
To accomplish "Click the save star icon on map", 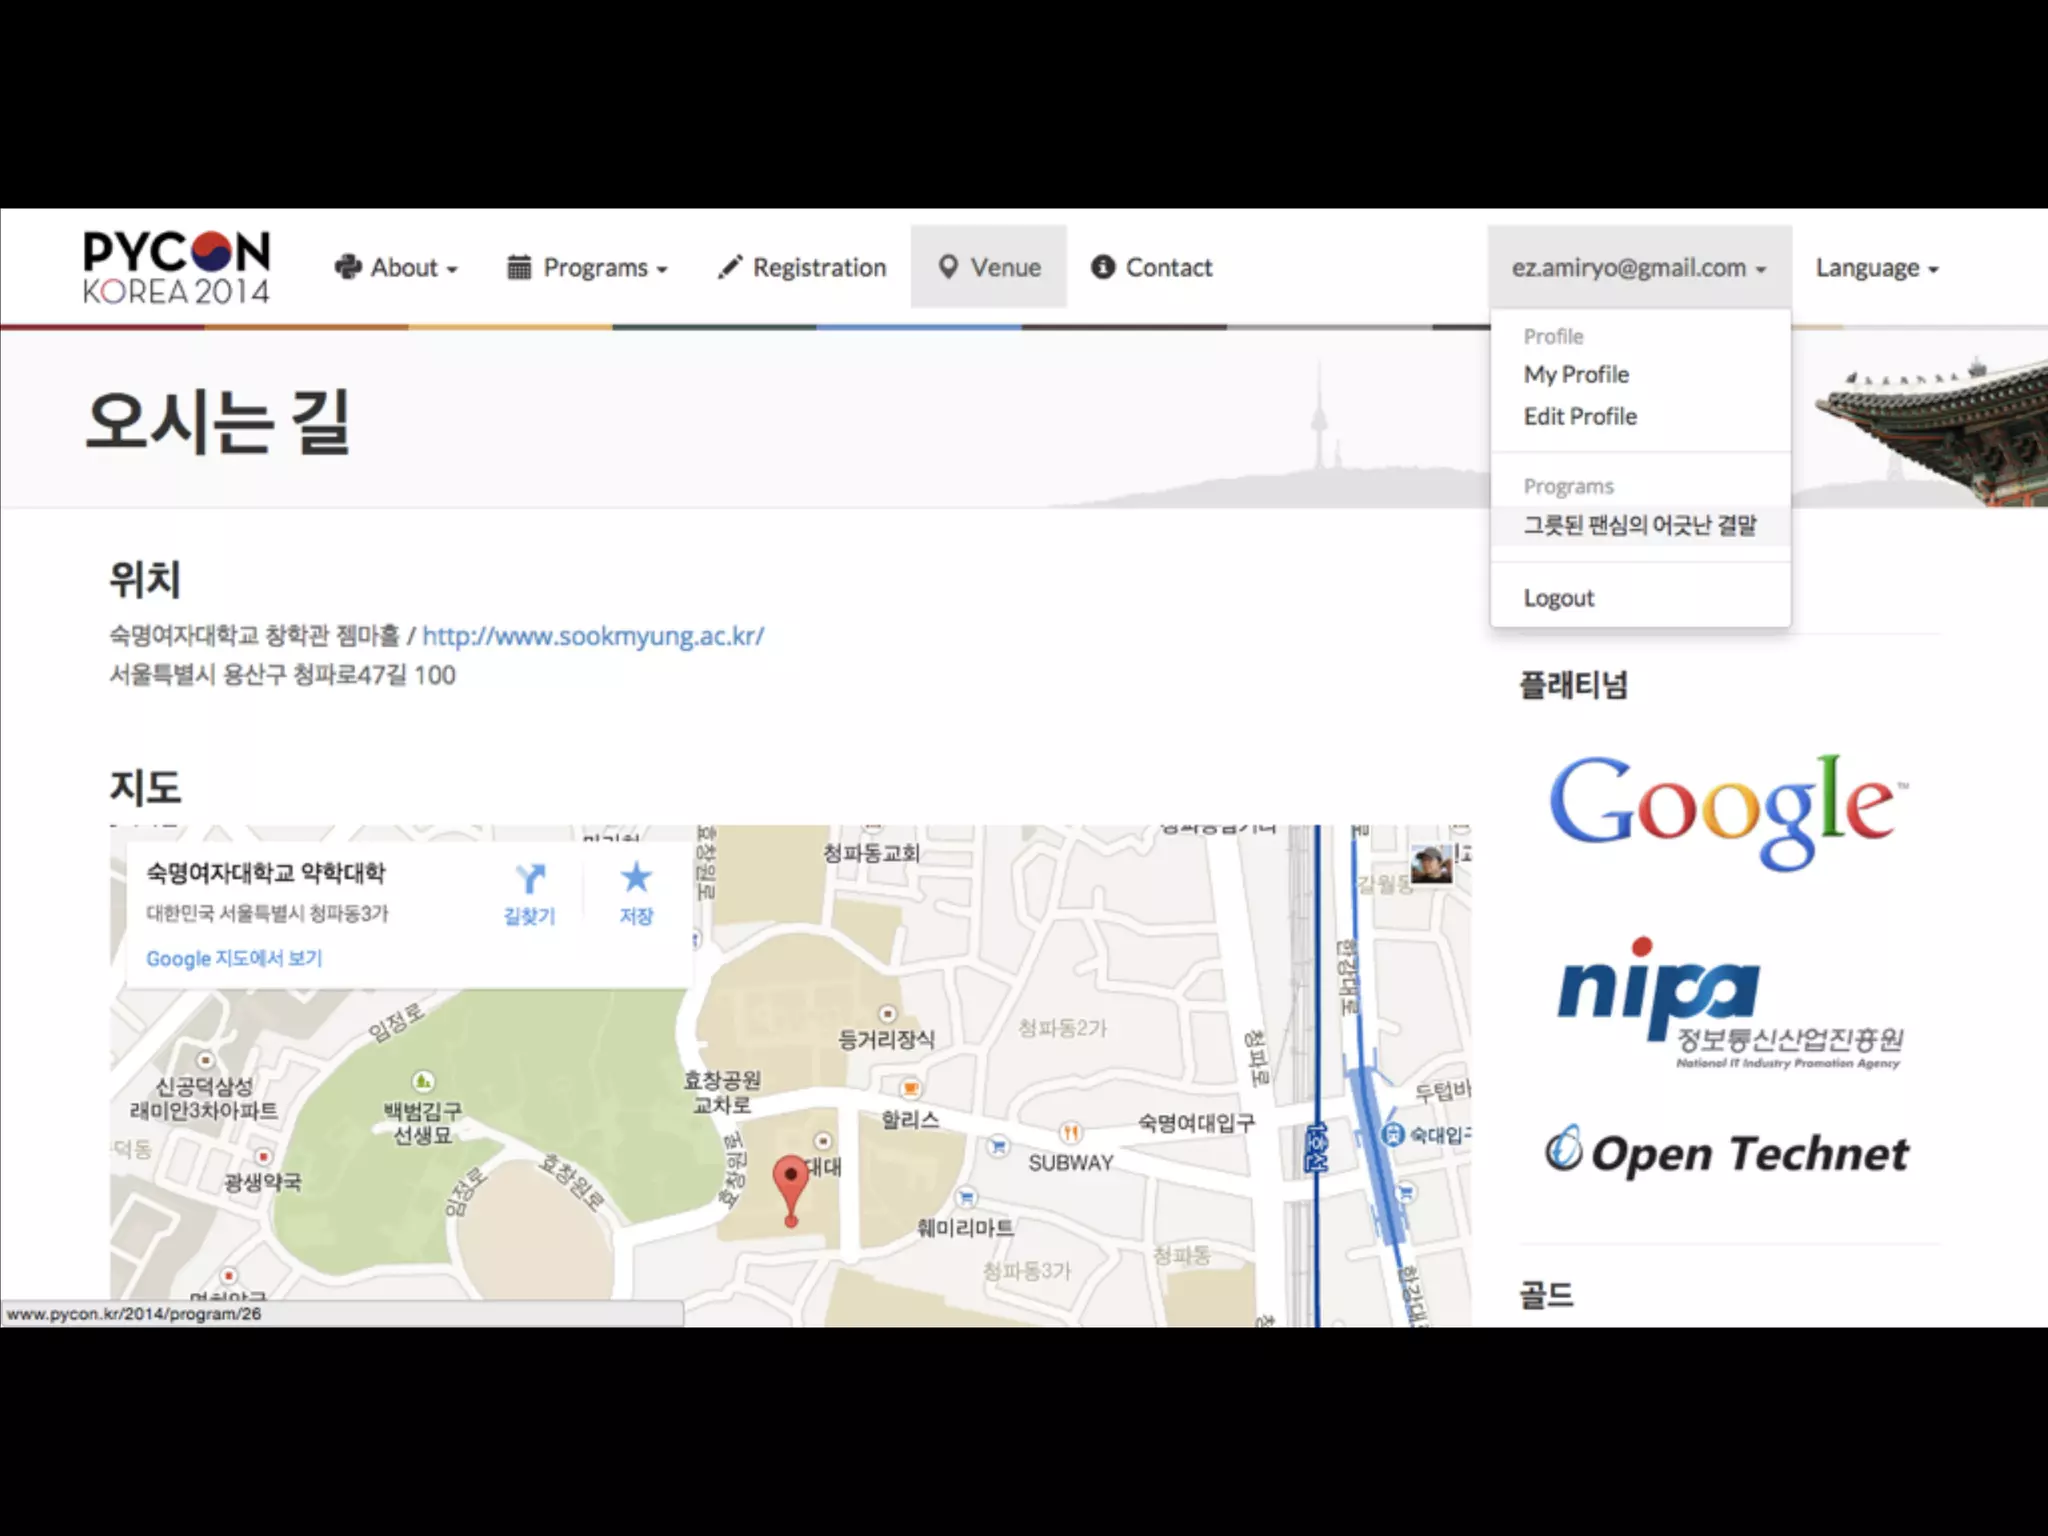I will coord(636,879).
